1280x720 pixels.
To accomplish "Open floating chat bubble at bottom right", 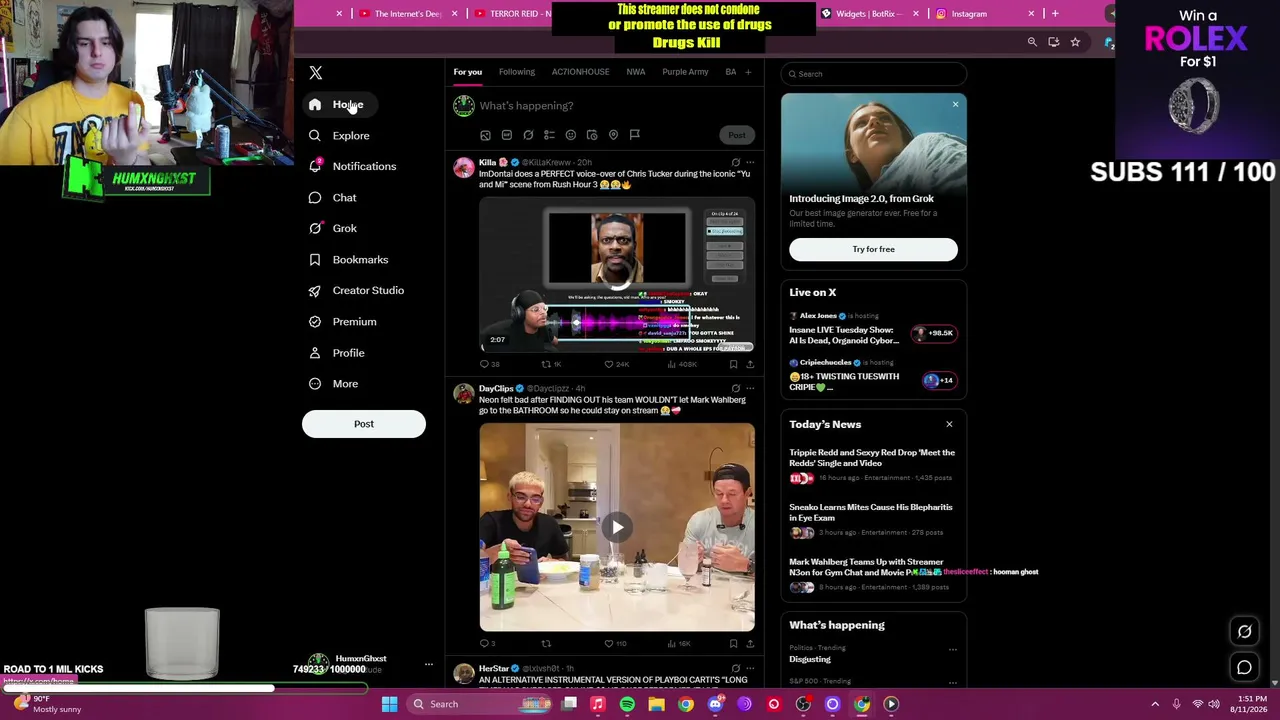I will pos(1245,667).
